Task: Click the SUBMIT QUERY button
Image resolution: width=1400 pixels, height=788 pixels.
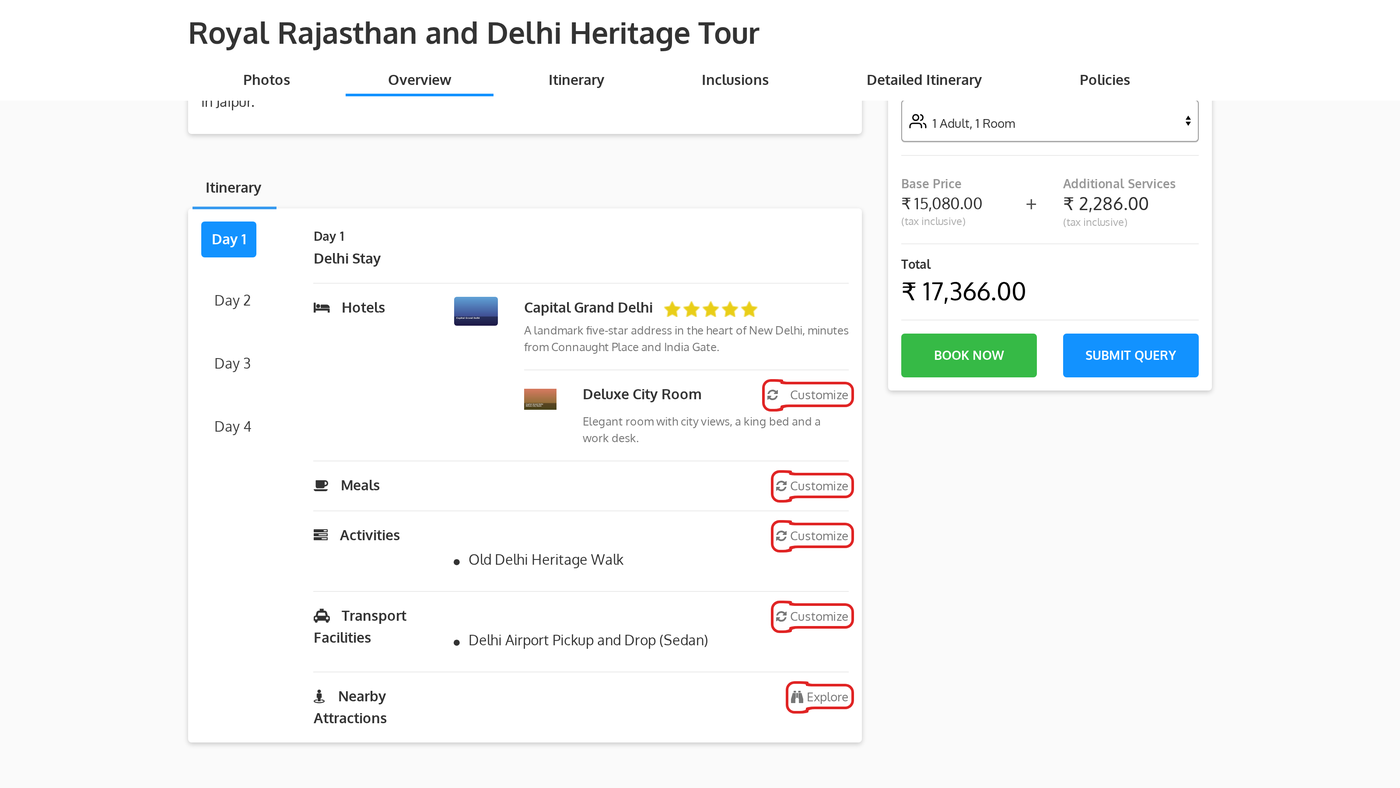Action: 1131,355
